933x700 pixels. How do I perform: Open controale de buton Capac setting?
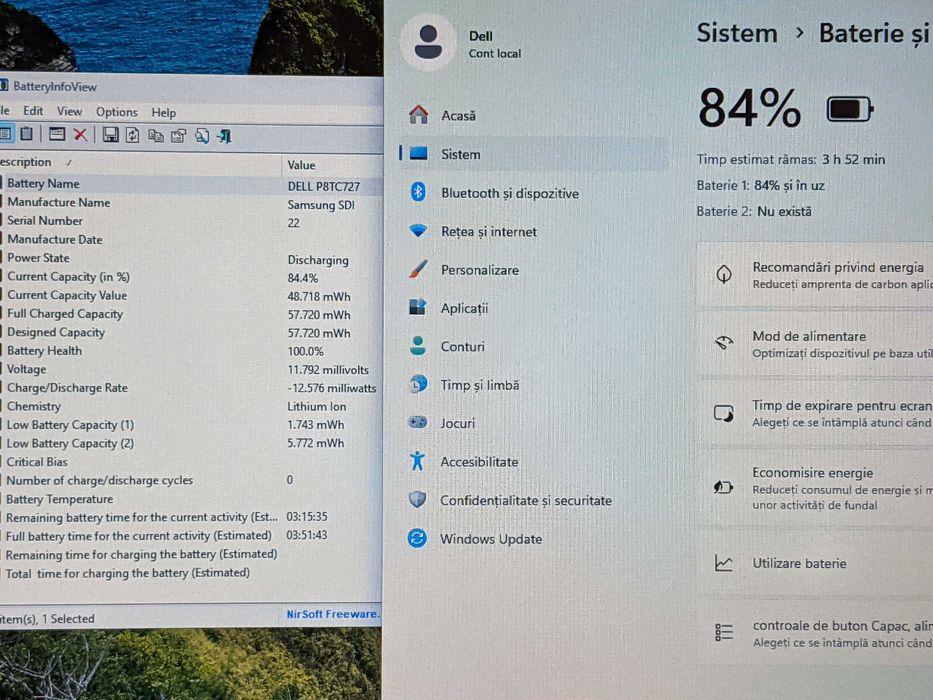coord(815,633)
